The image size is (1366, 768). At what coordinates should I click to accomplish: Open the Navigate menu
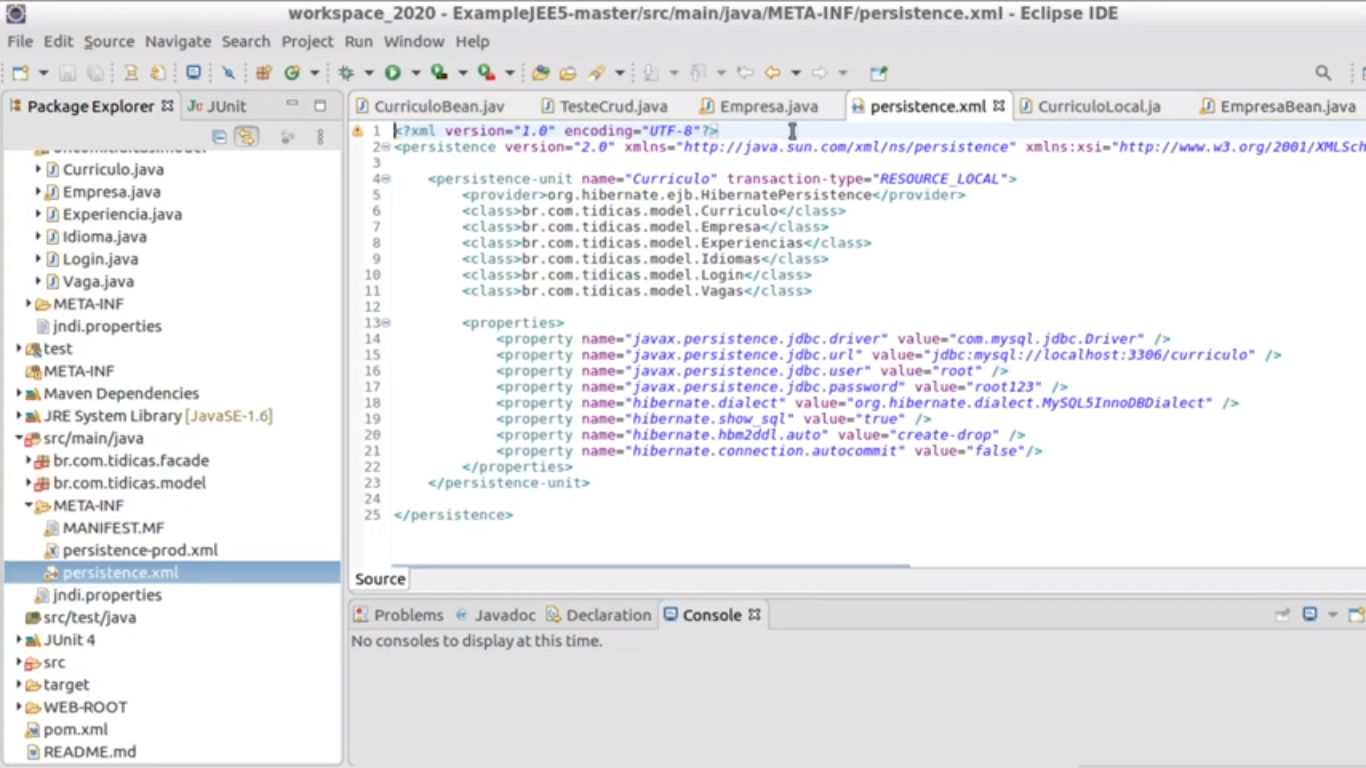(178, 41)
